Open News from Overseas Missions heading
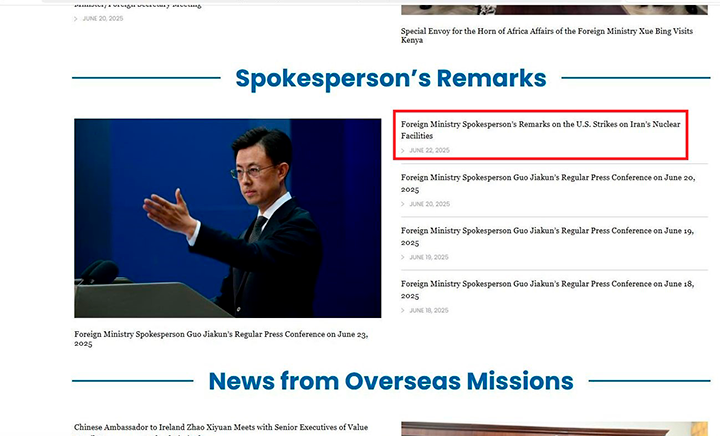 coord(391,381)
